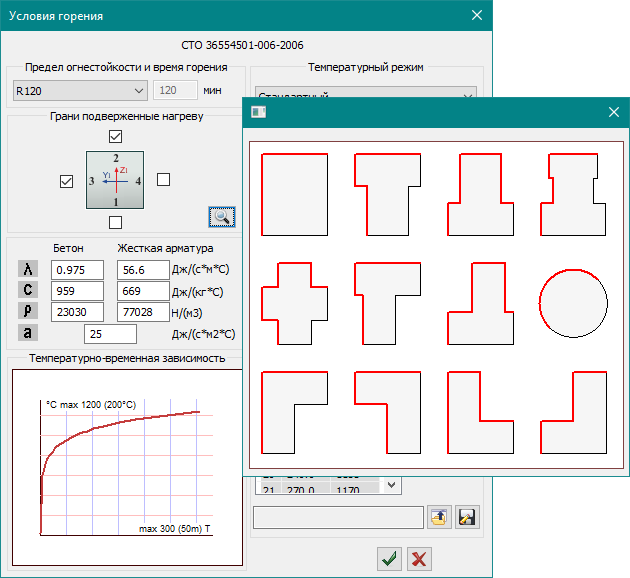Image resolution: width=630 pixels, height=578 pixels.
Task: Click the concrete conductivity field 0.975
Action: point(77,270)
